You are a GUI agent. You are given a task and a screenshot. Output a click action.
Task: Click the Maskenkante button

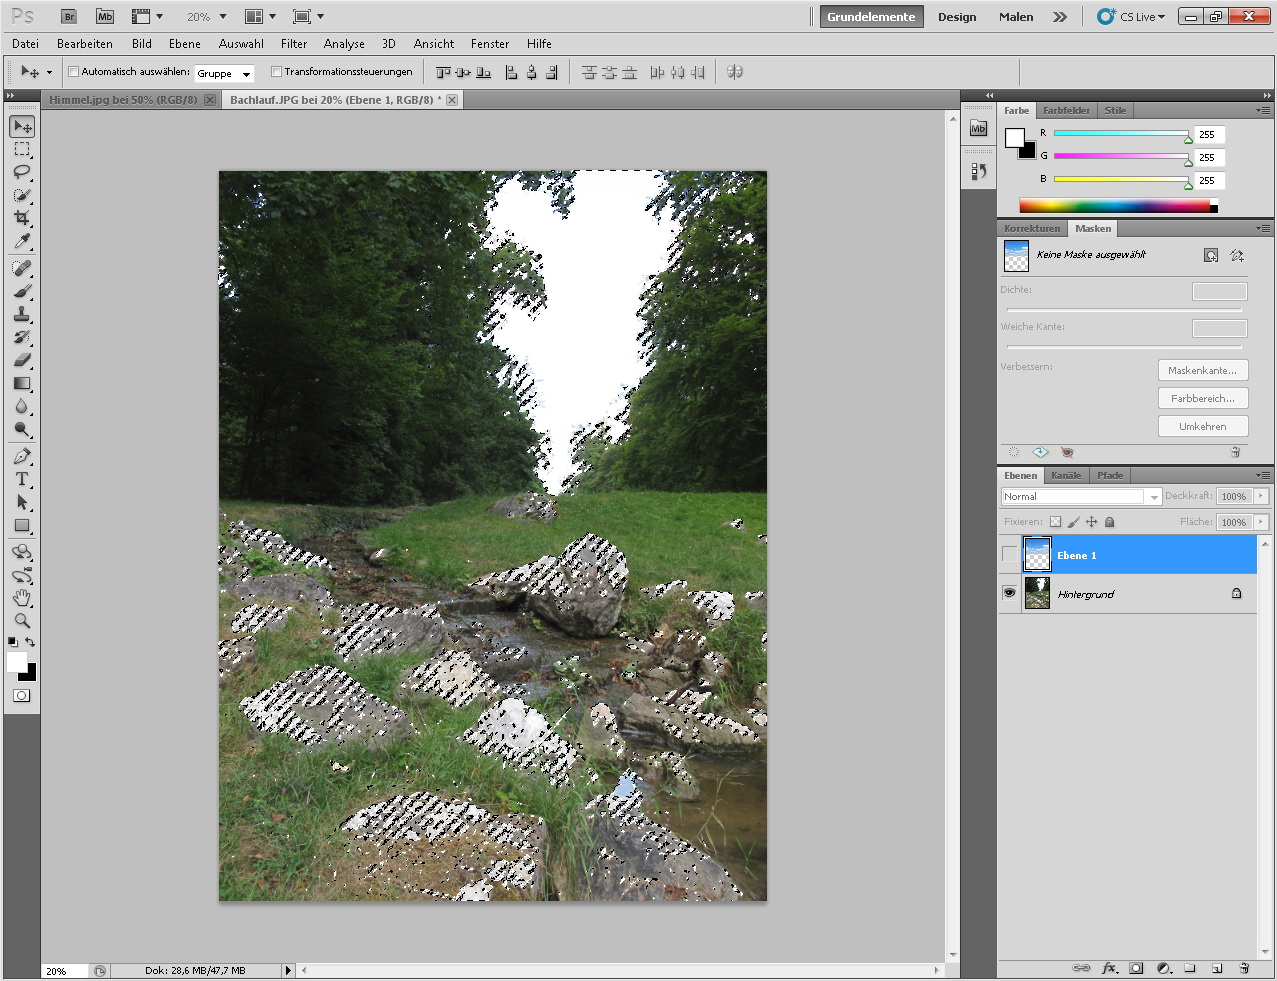click(x=1202, y=370)
